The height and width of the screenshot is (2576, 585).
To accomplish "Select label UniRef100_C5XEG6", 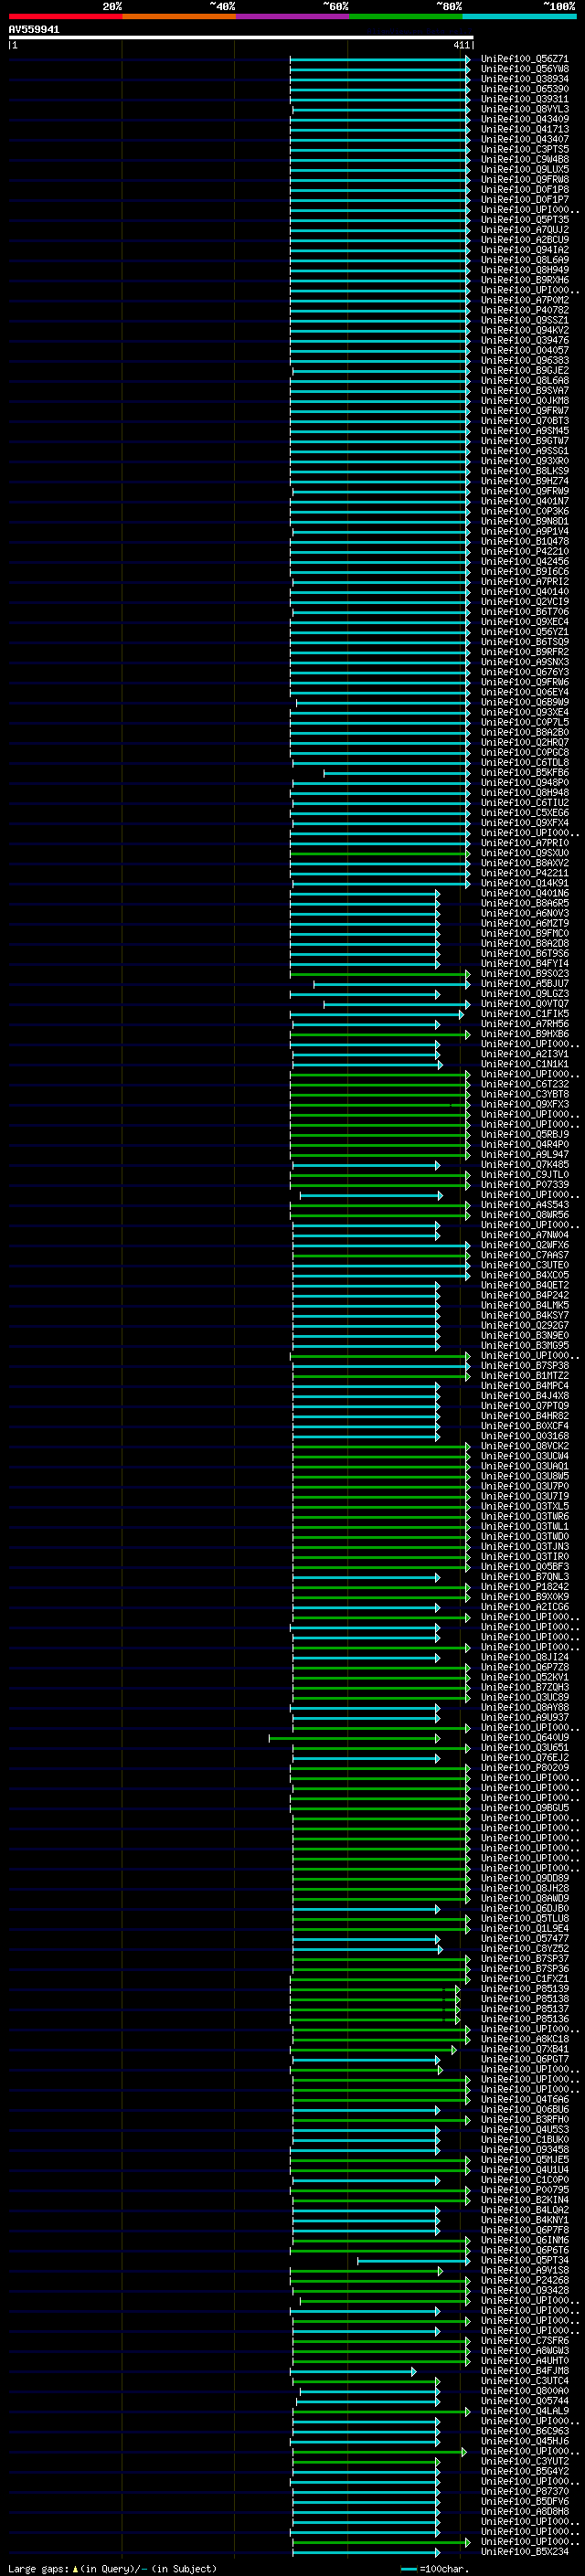I will tap(525, 812).
